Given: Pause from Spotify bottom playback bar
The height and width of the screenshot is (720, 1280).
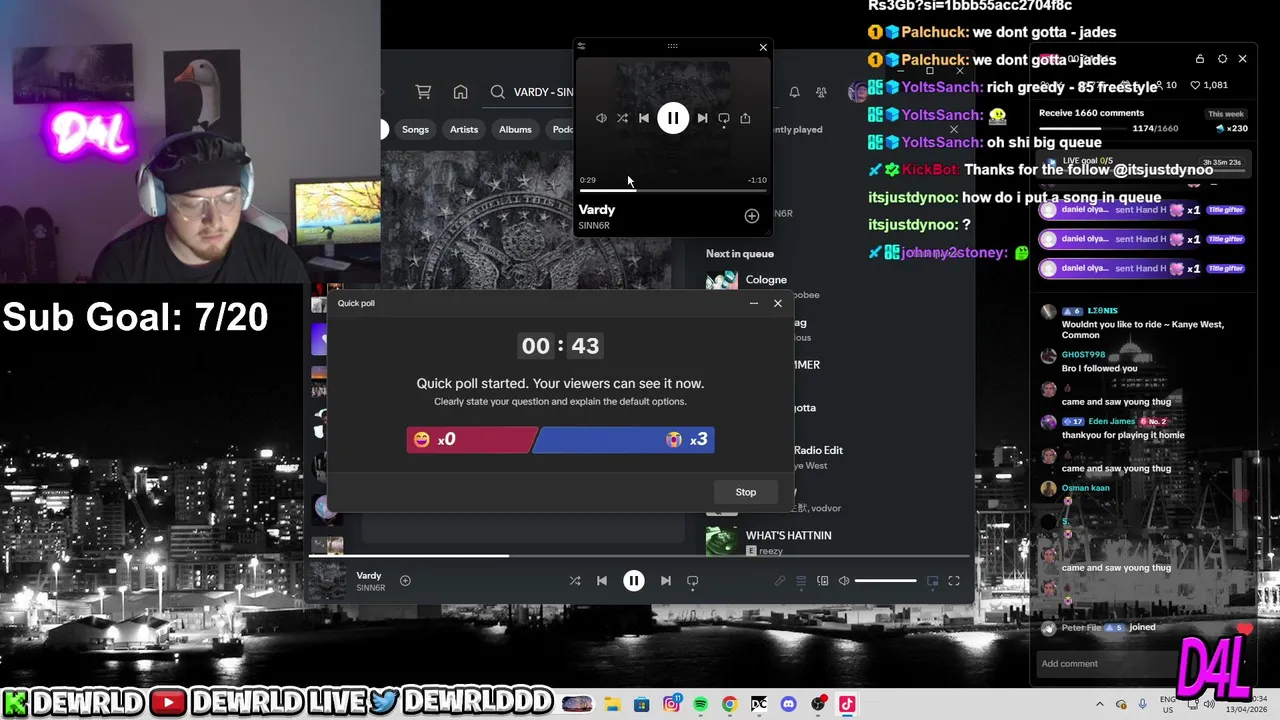Looking at the screenshot, I should tap(634, 581).
